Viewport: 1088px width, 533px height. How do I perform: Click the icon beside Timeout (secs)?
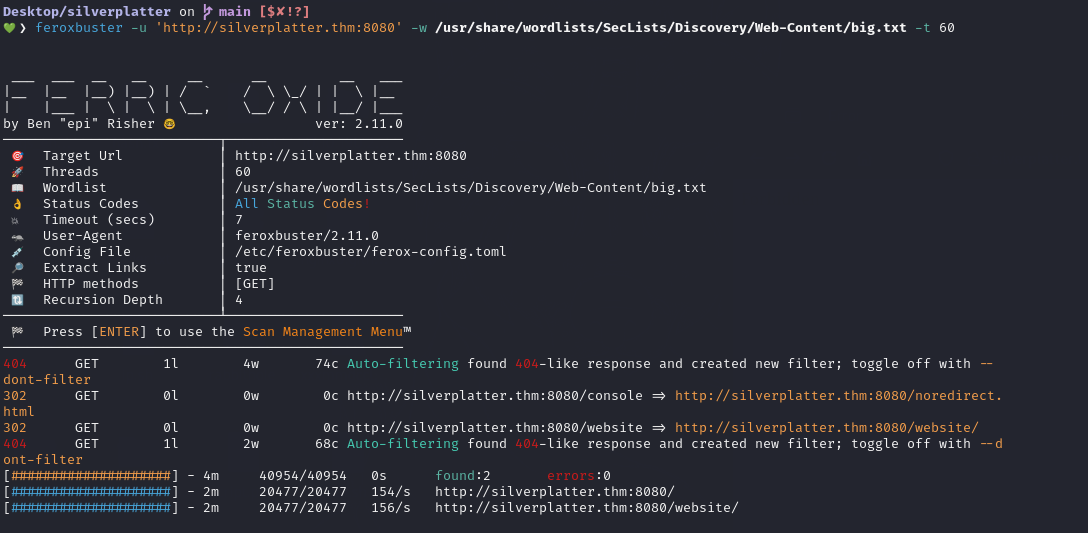[17, 220]
